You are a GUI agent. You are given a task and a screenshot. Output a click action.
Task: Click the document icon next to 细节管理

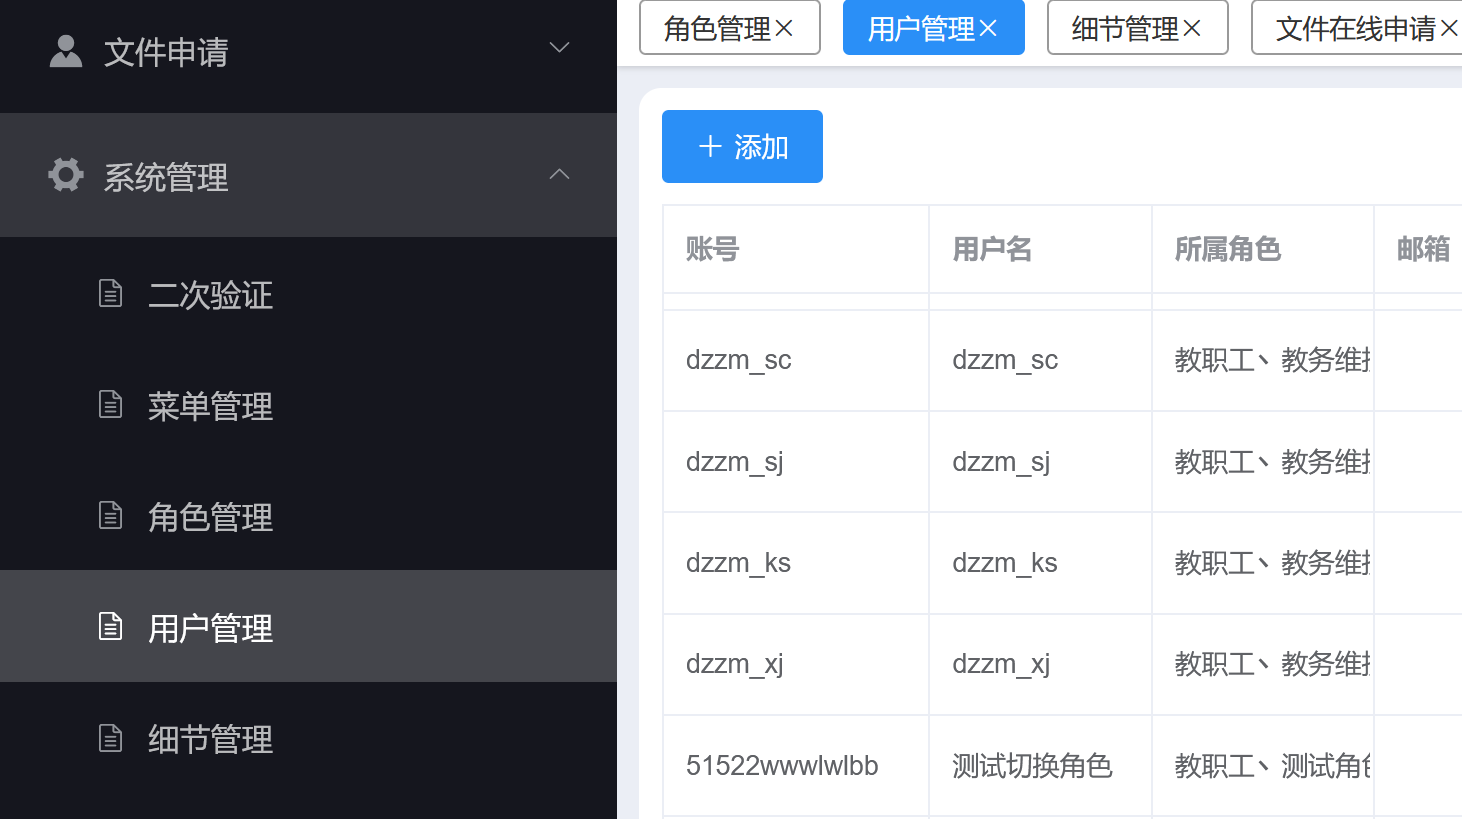click(110, 739)
